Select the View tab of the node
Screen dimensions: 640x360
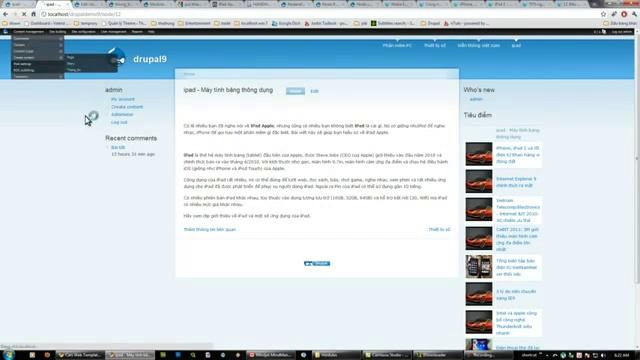[x=295, y=91]
